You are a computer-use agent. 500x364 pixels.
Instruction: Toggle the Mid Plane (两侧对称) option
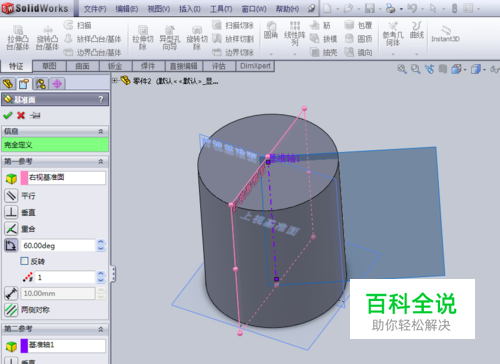[x=11, y=310]
